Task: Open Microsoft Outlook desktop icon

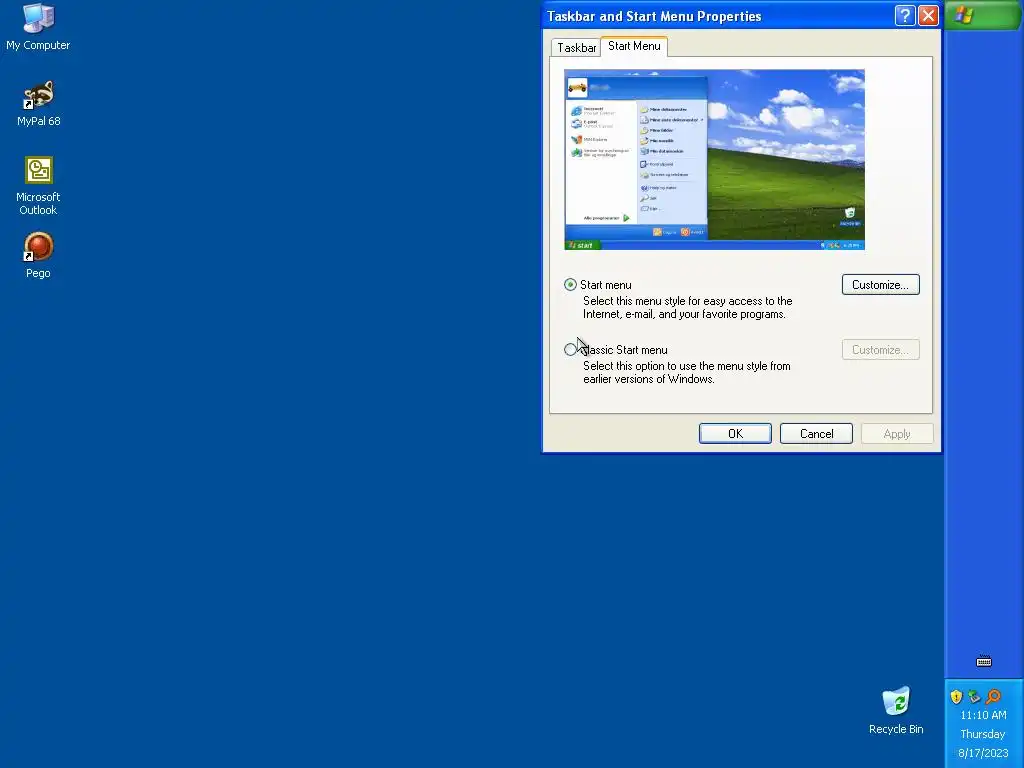Action: pyautogui.click(x=38, y=185)
